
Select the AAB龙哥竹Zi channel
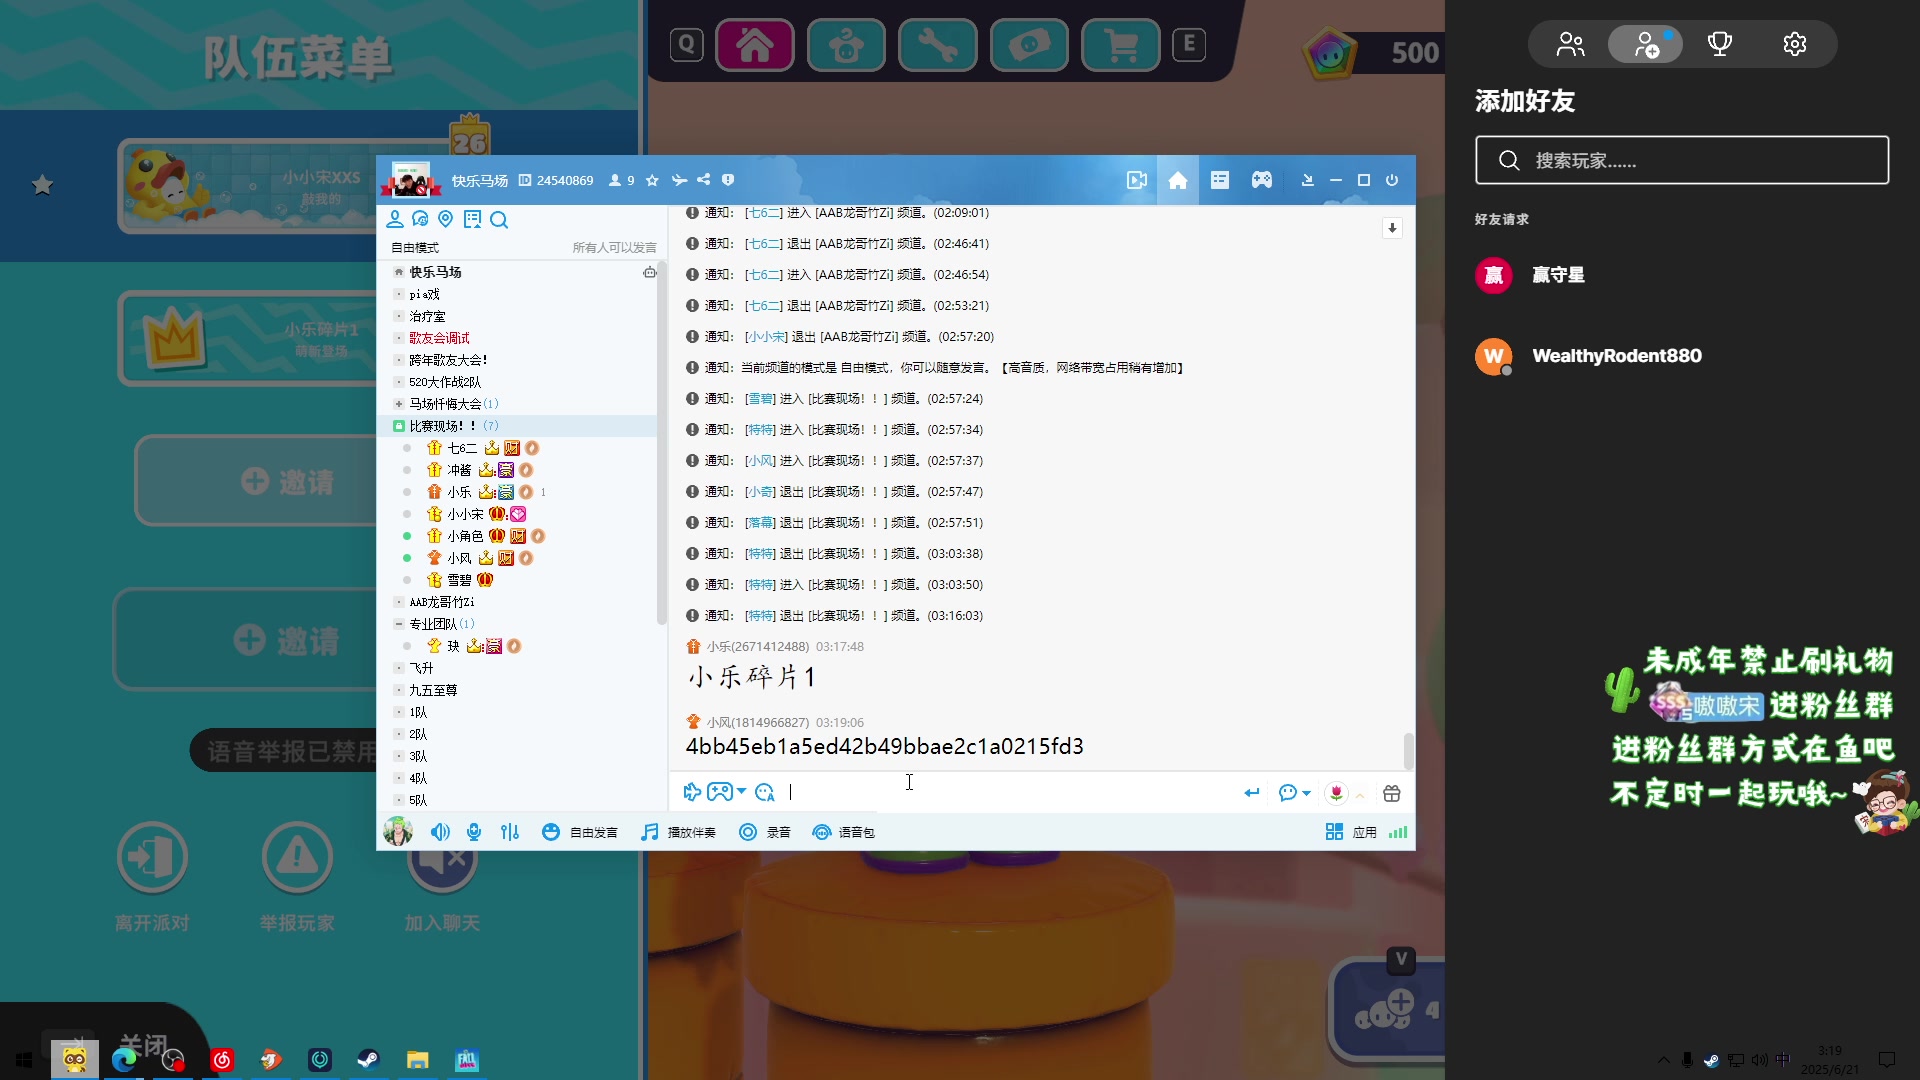(x=442, y=602)
